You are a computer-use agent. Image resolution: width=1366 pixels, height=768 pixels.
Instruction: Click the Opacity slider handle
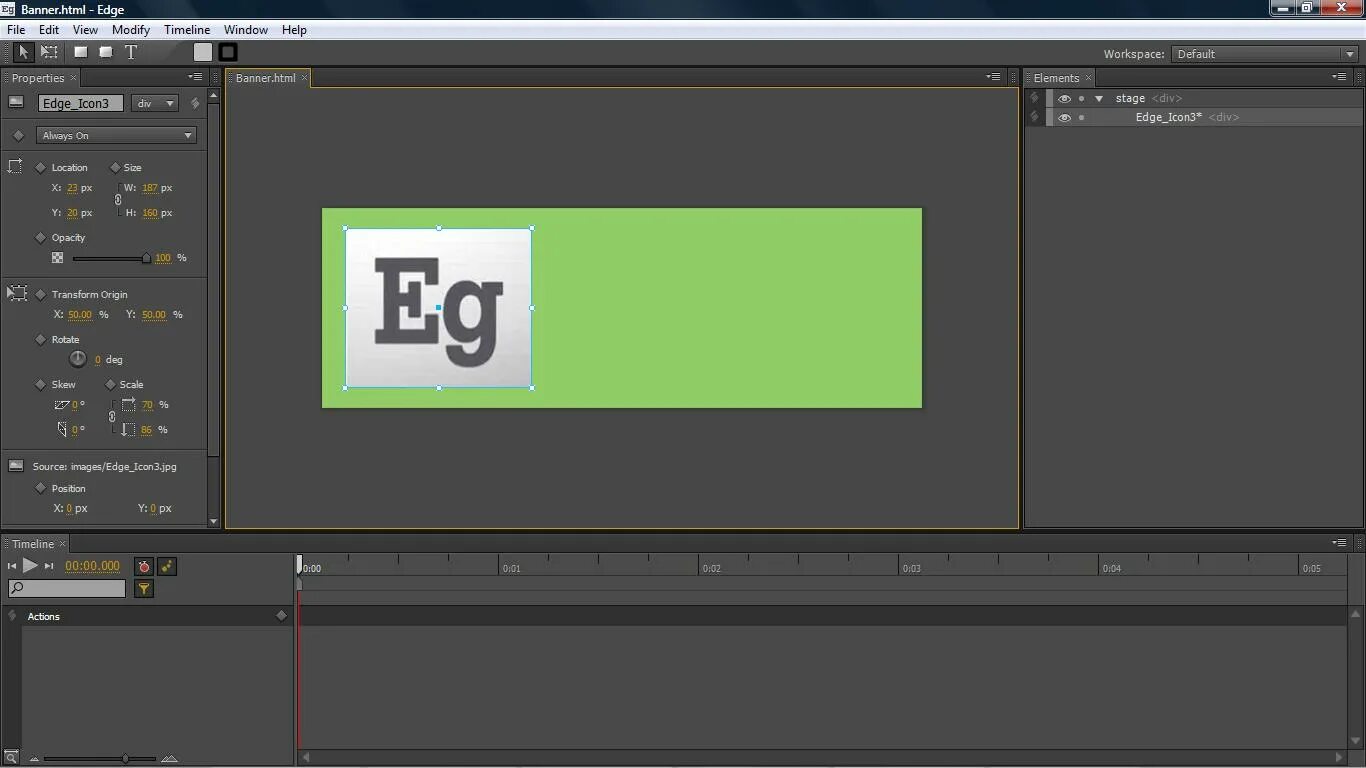[x=146, y=258]
